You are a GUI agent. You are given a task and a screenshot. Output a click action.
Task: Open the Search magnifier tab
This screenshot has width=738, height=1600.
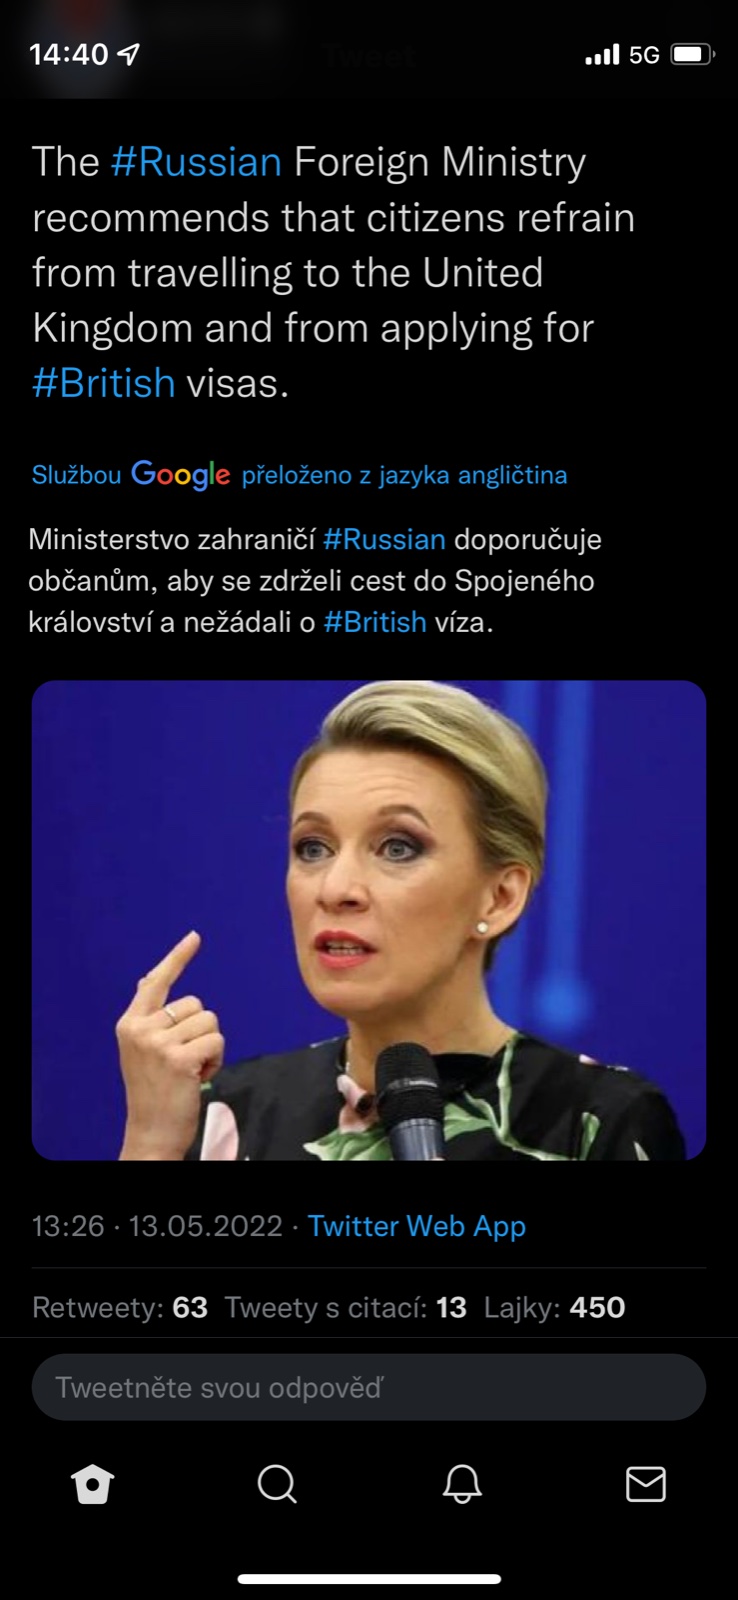277,1484
